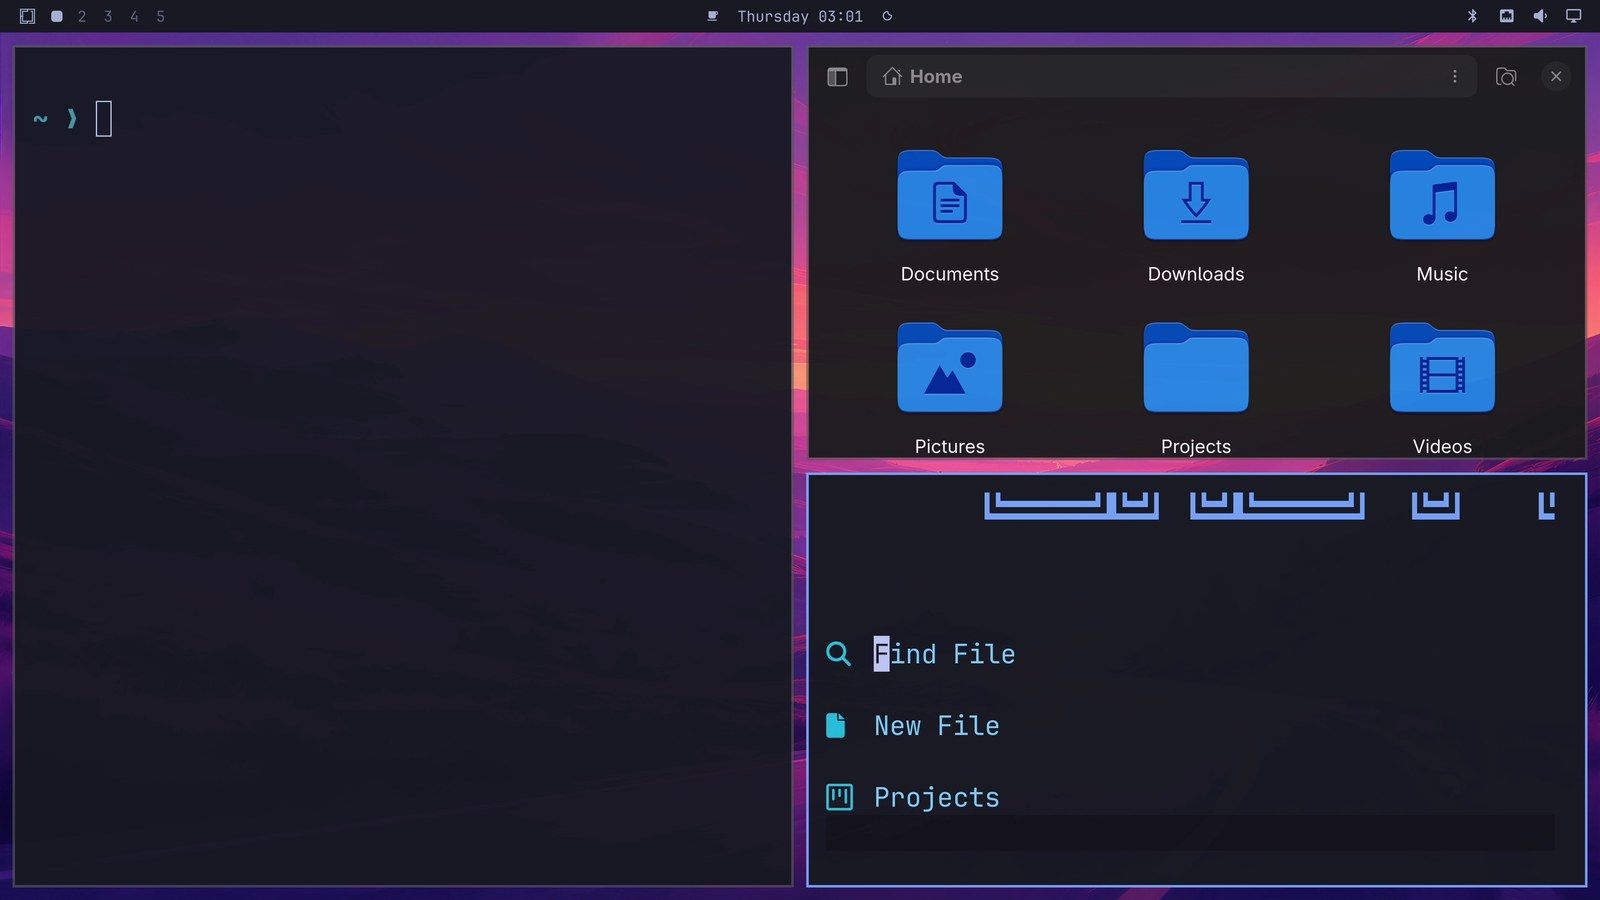Click the Downloads folder label
Screen dimensions: 1600x900
[1196, 274]
